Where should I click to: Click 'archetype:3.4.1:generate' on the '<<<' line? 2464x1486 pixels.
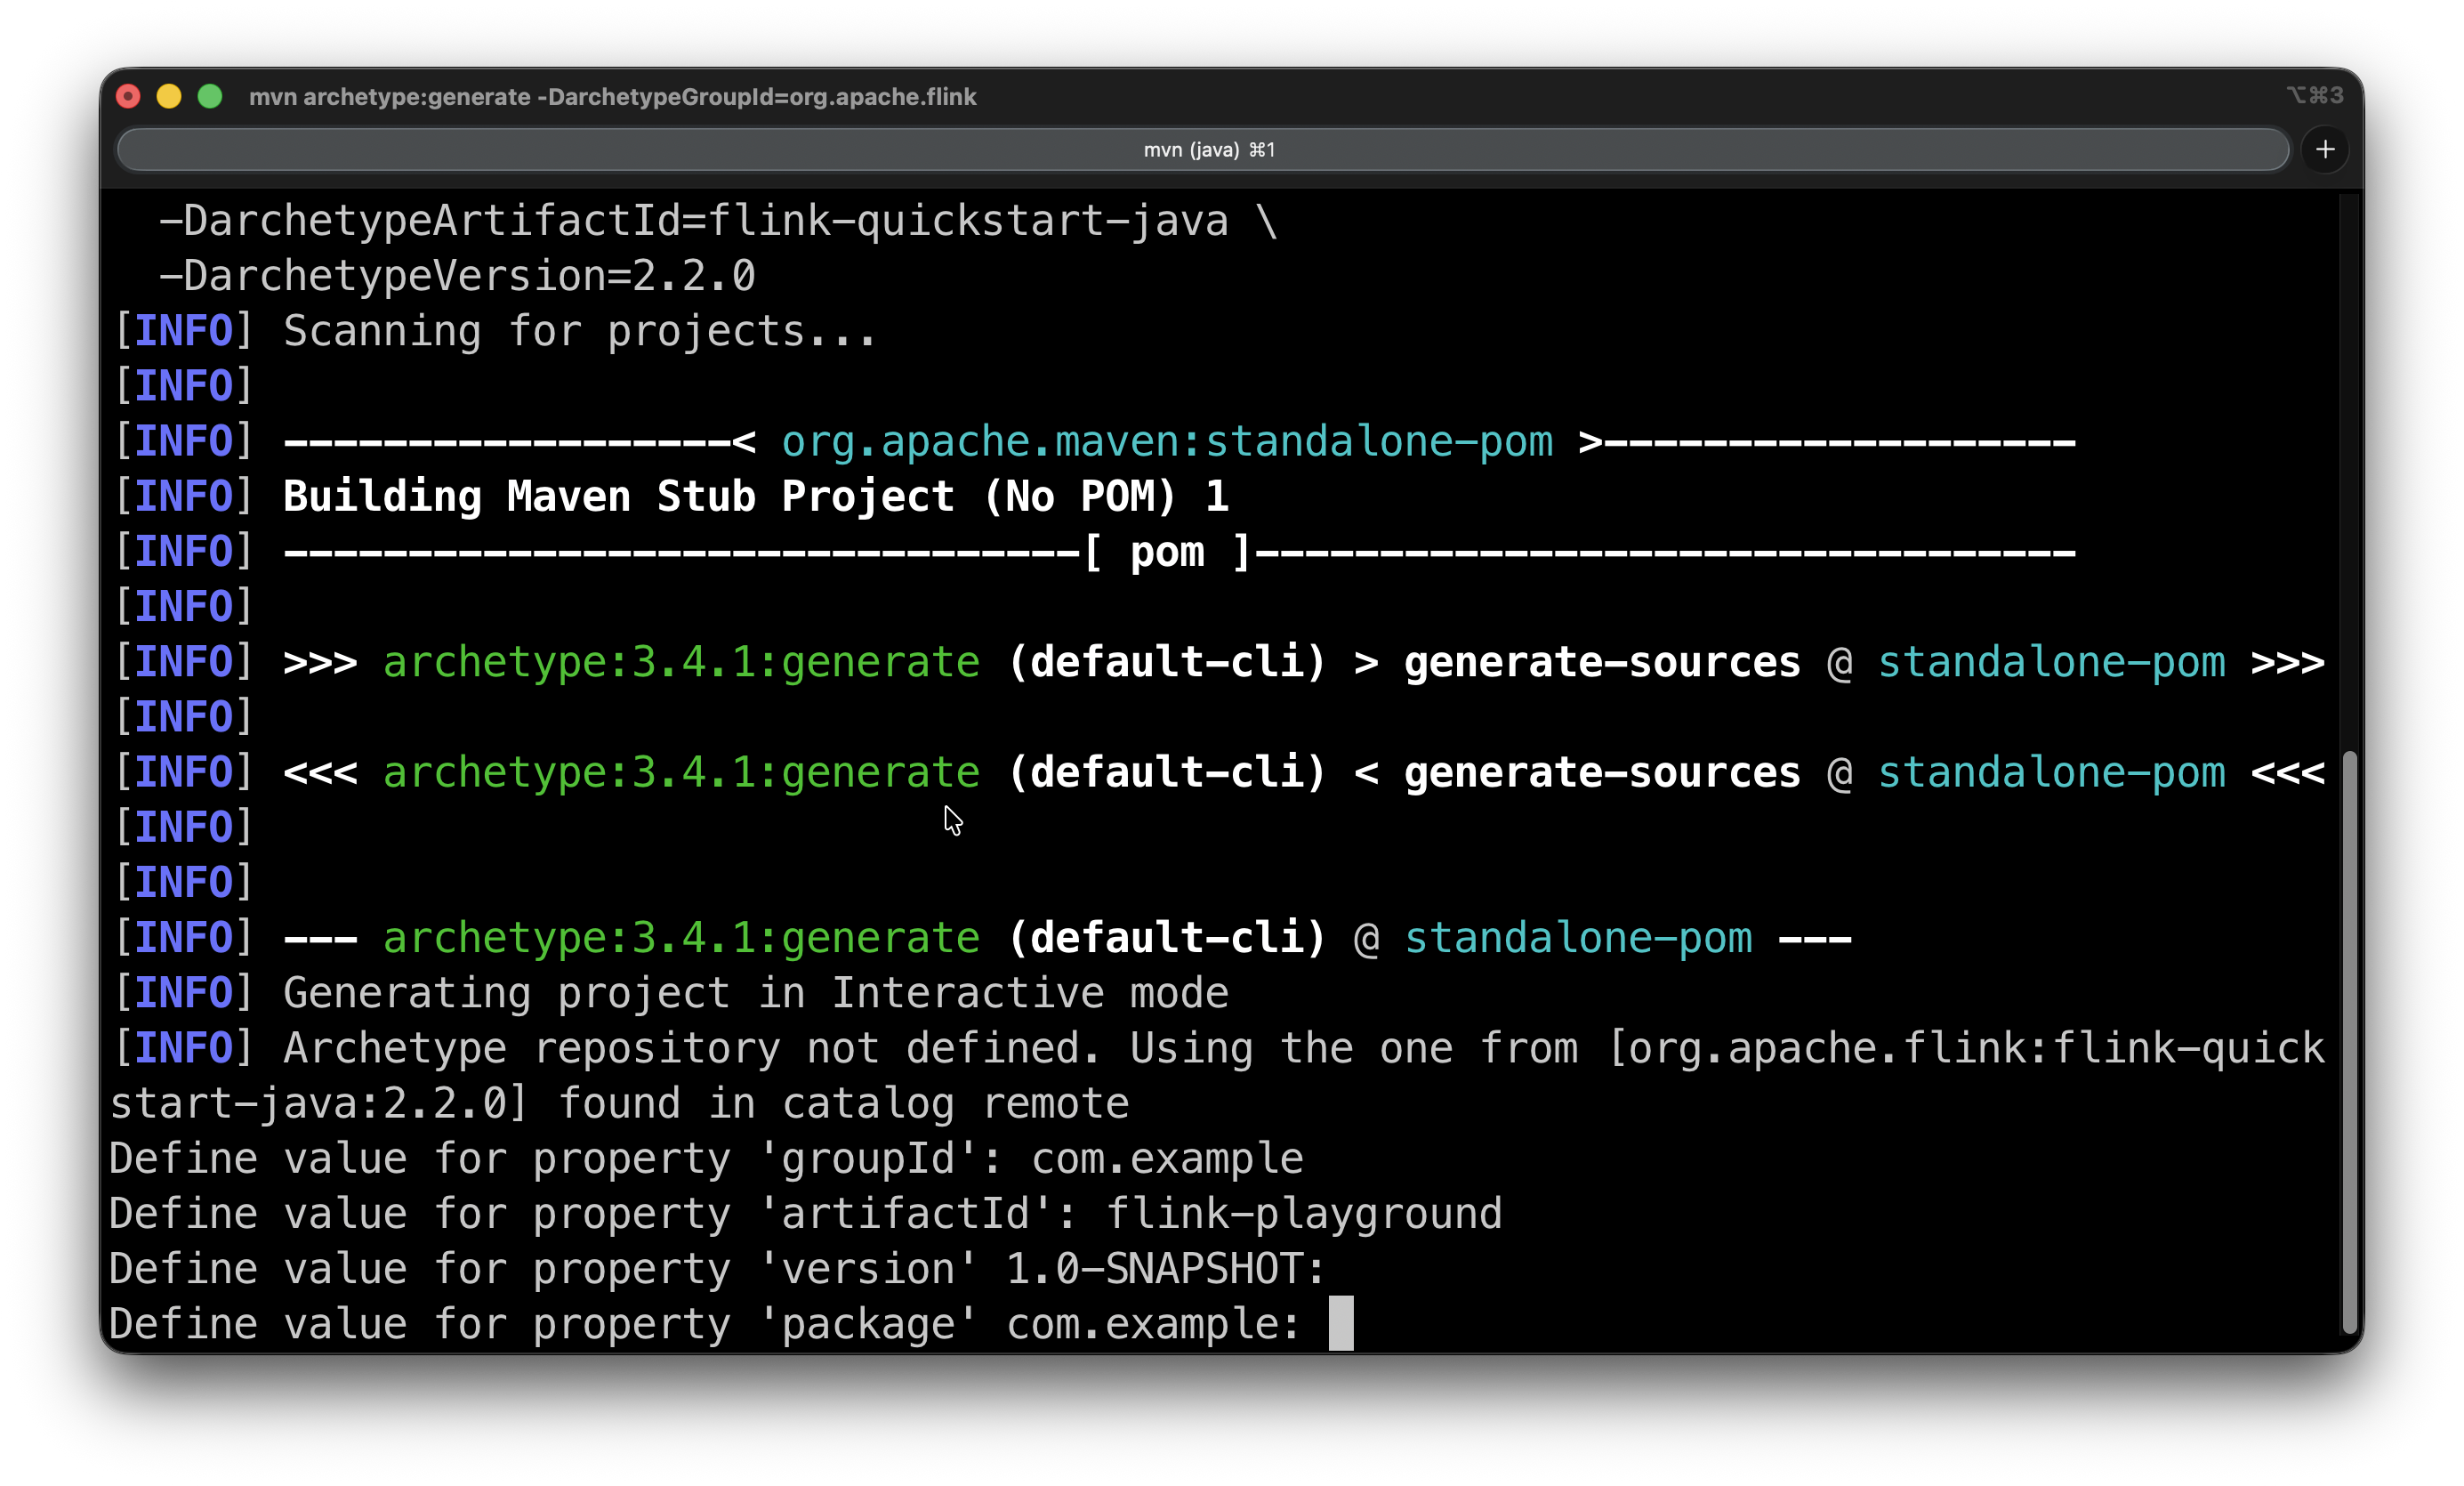(681, 772)
